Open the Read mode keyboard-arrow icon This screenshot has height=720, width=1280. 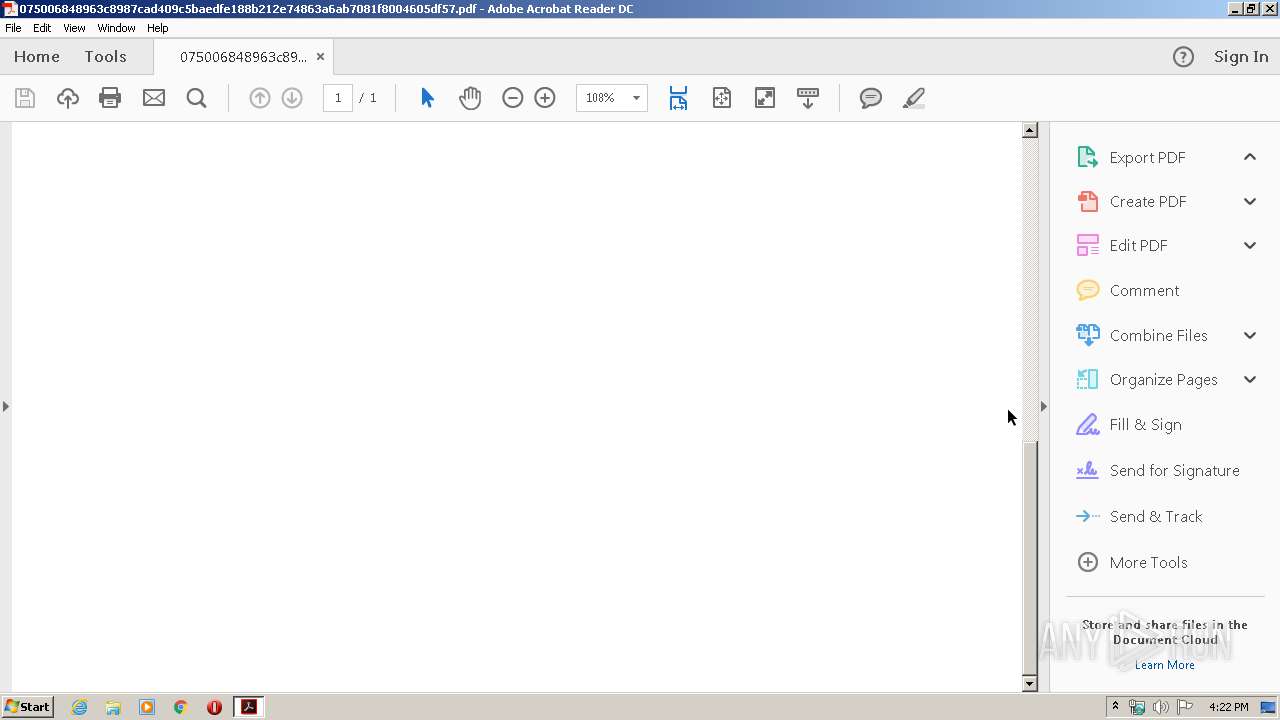808,98
